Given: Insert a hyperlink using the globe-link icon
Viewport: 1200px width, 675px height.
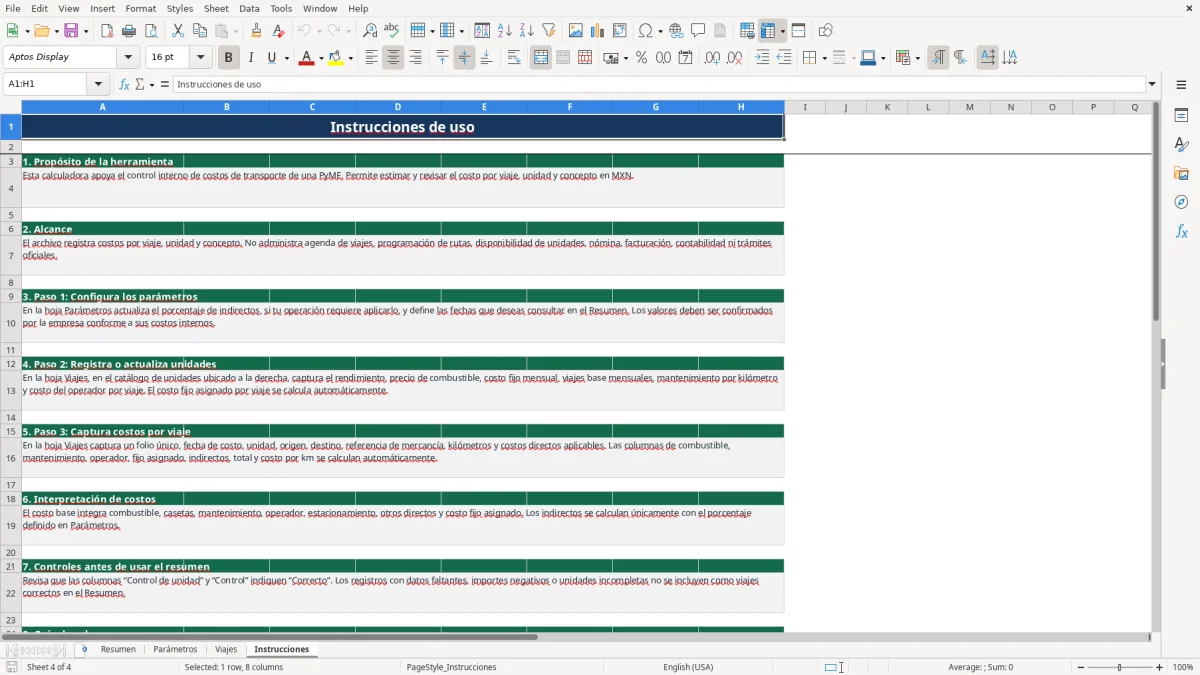Looking at the screenshot, I should click(x=676, y=31).
